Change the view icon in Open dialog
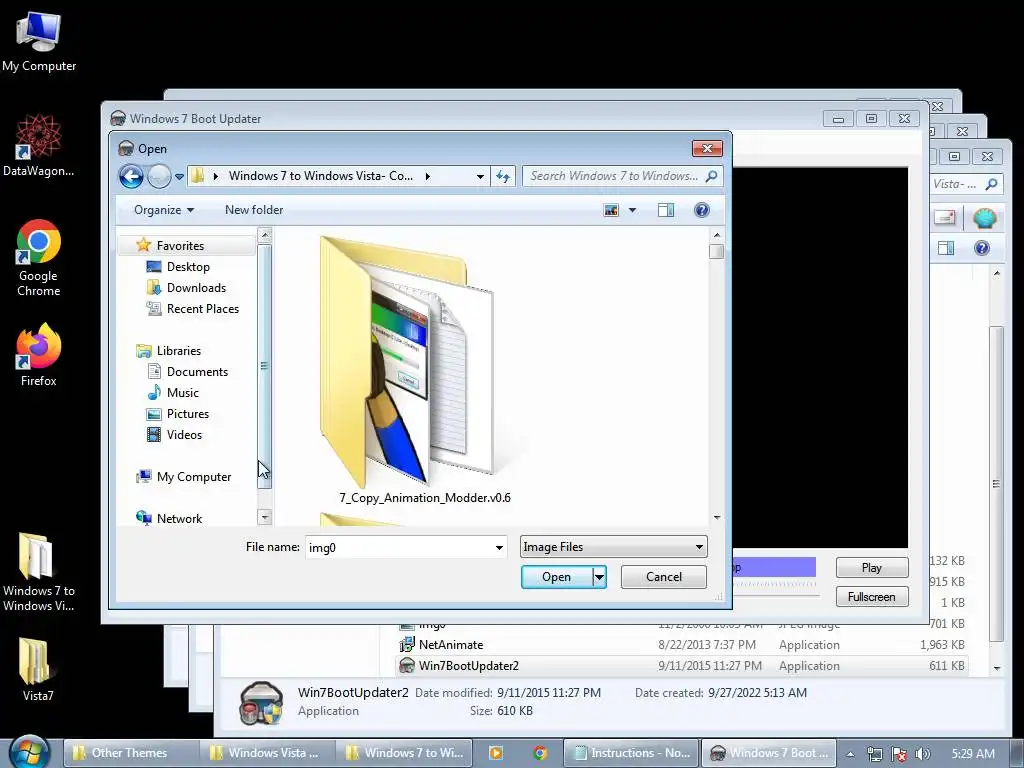This screenshot has height=768, width=1024. point(611,210)
